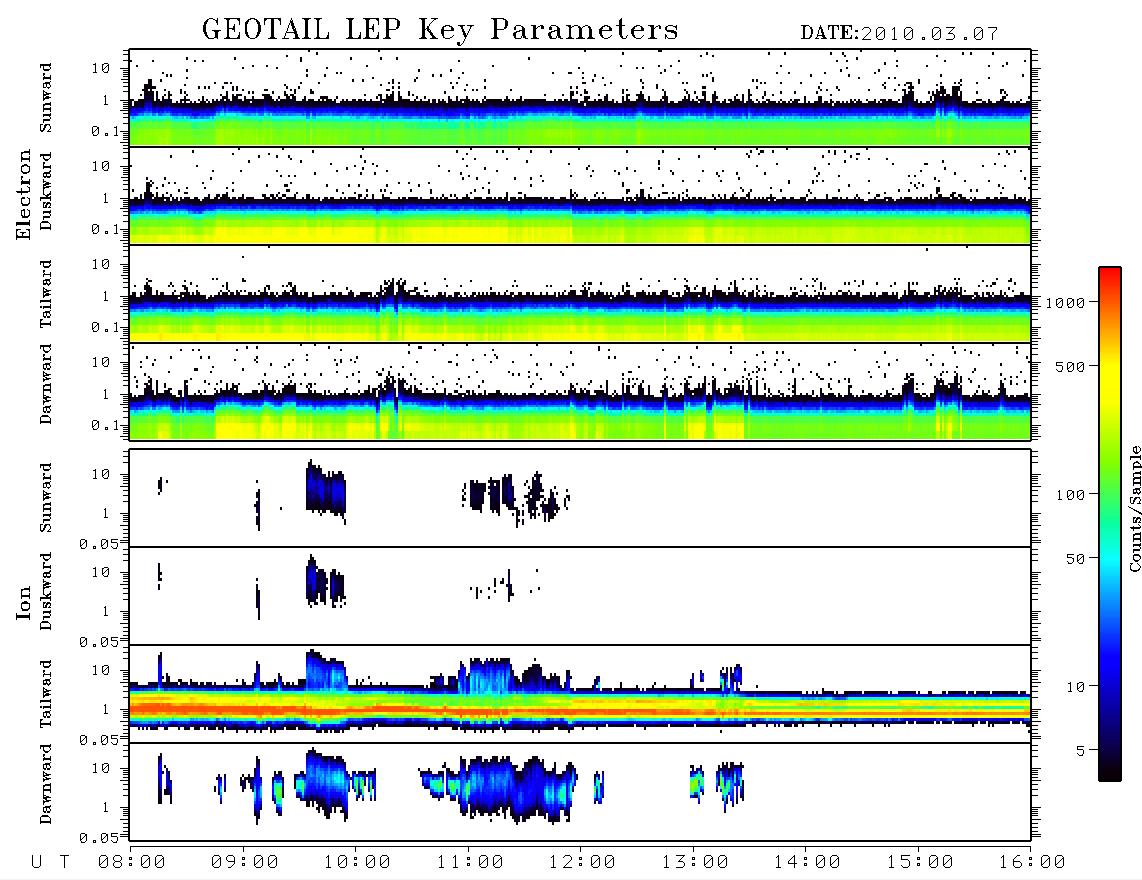This screenshot has width=1142, height=880.
Task: Click the 0.1 tick of Electron Sunward axis
Action: (x=105, y=131)
